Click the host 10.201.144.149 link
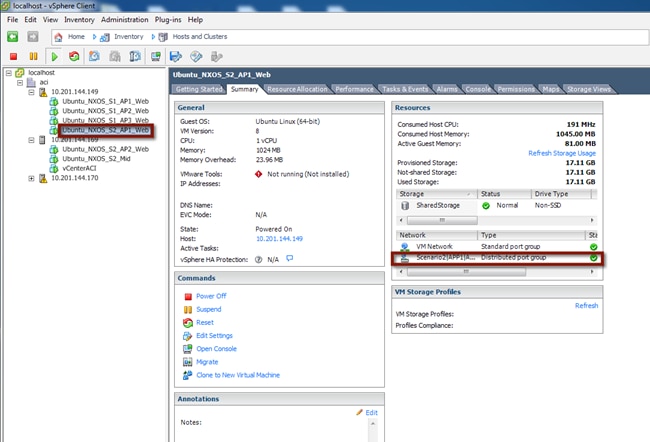650x442 pixels. [279, 239]
